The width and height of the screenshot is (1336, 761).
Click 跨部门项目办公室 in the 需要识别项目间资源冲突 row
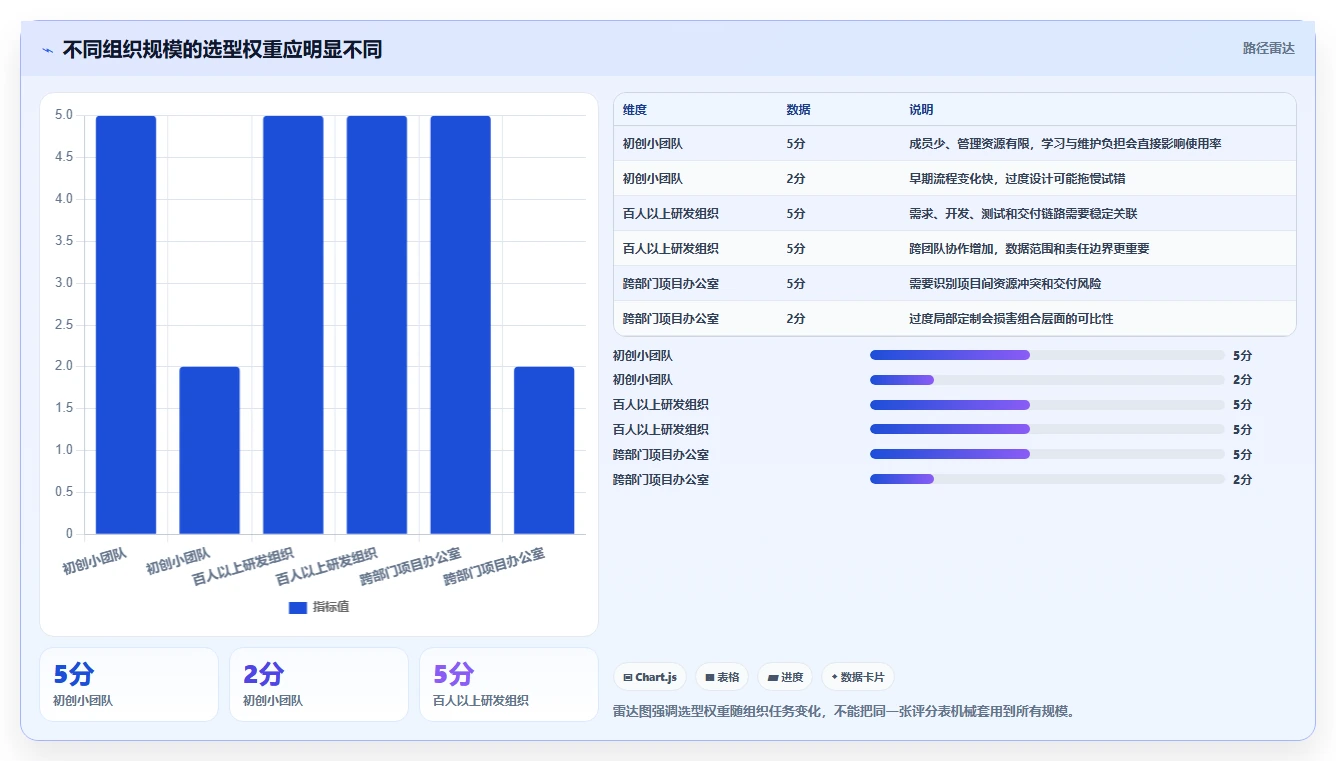coord(671,284)
